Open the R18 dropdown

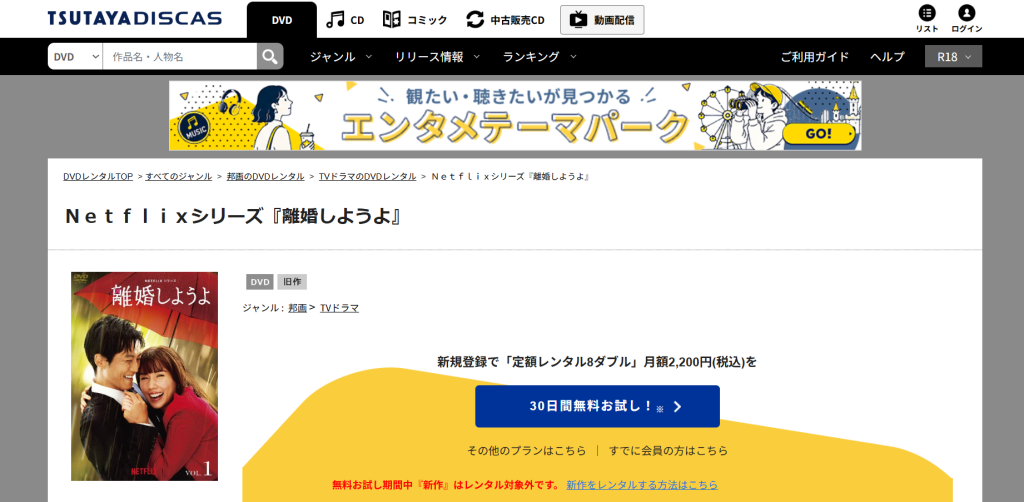click(953, 57)
